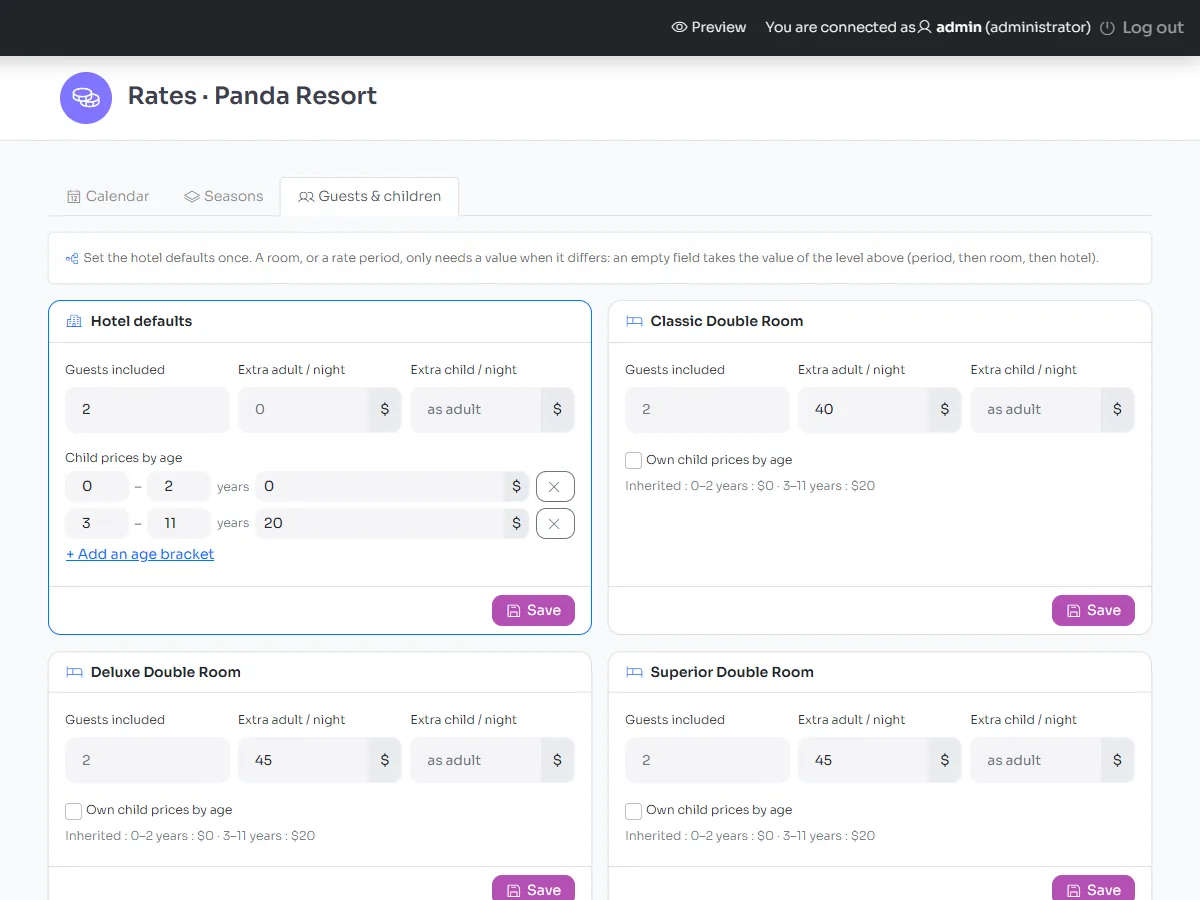The width and height of the screenshot is (1200, 900).
Task: Click the Add an age bracket link
Action: pos(140,554)
